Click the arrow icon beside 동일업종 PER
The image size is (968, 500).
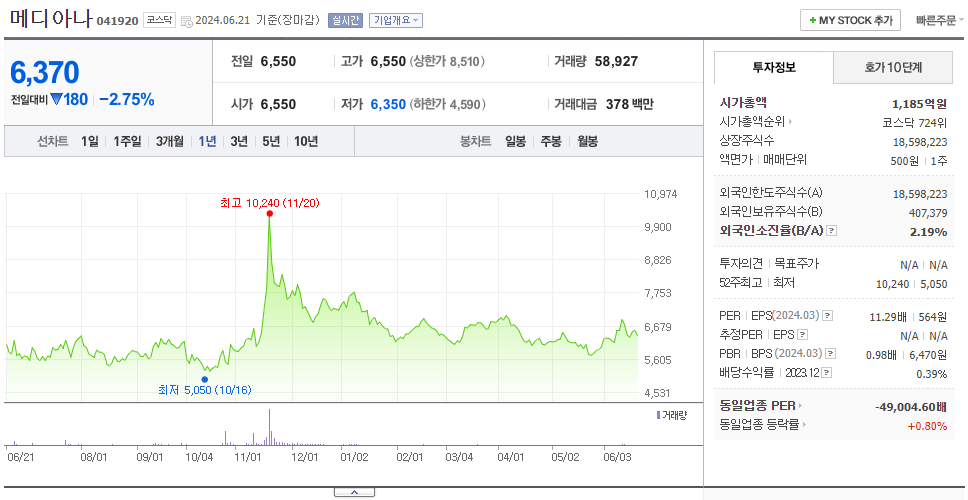click(x=801, y=406)
